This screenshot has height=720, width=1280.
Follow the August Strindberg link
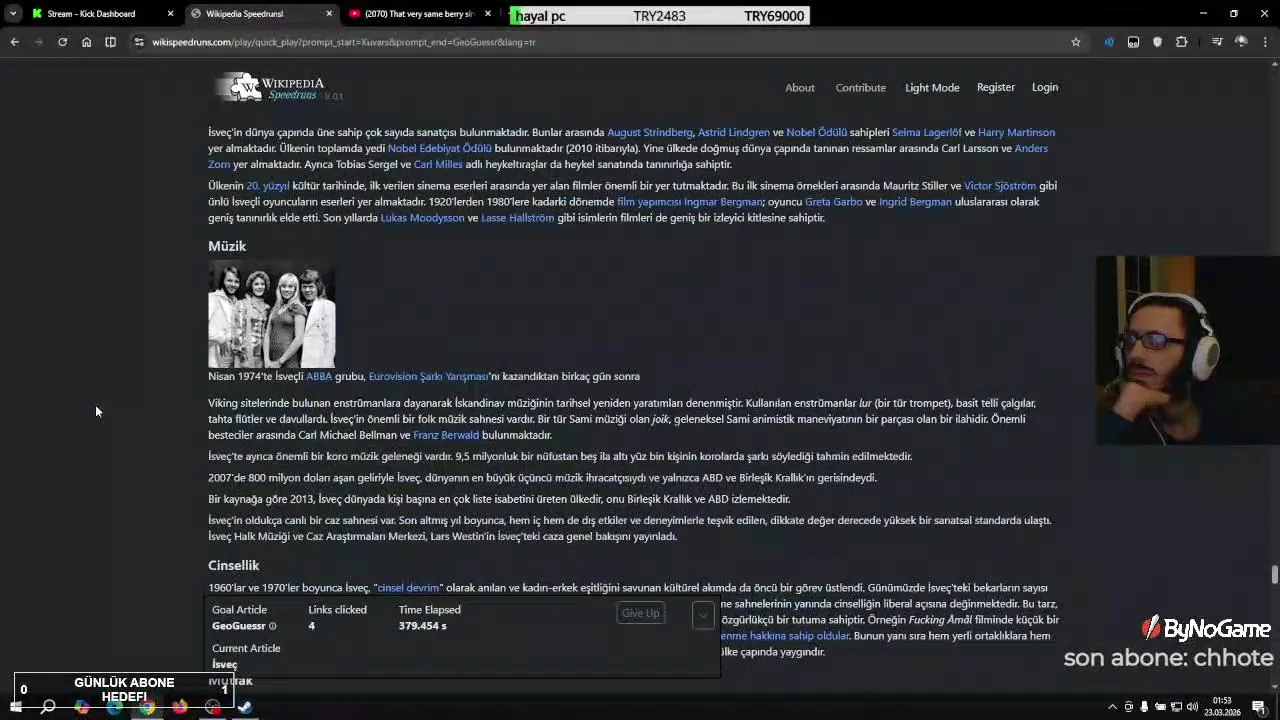[650, 132]
